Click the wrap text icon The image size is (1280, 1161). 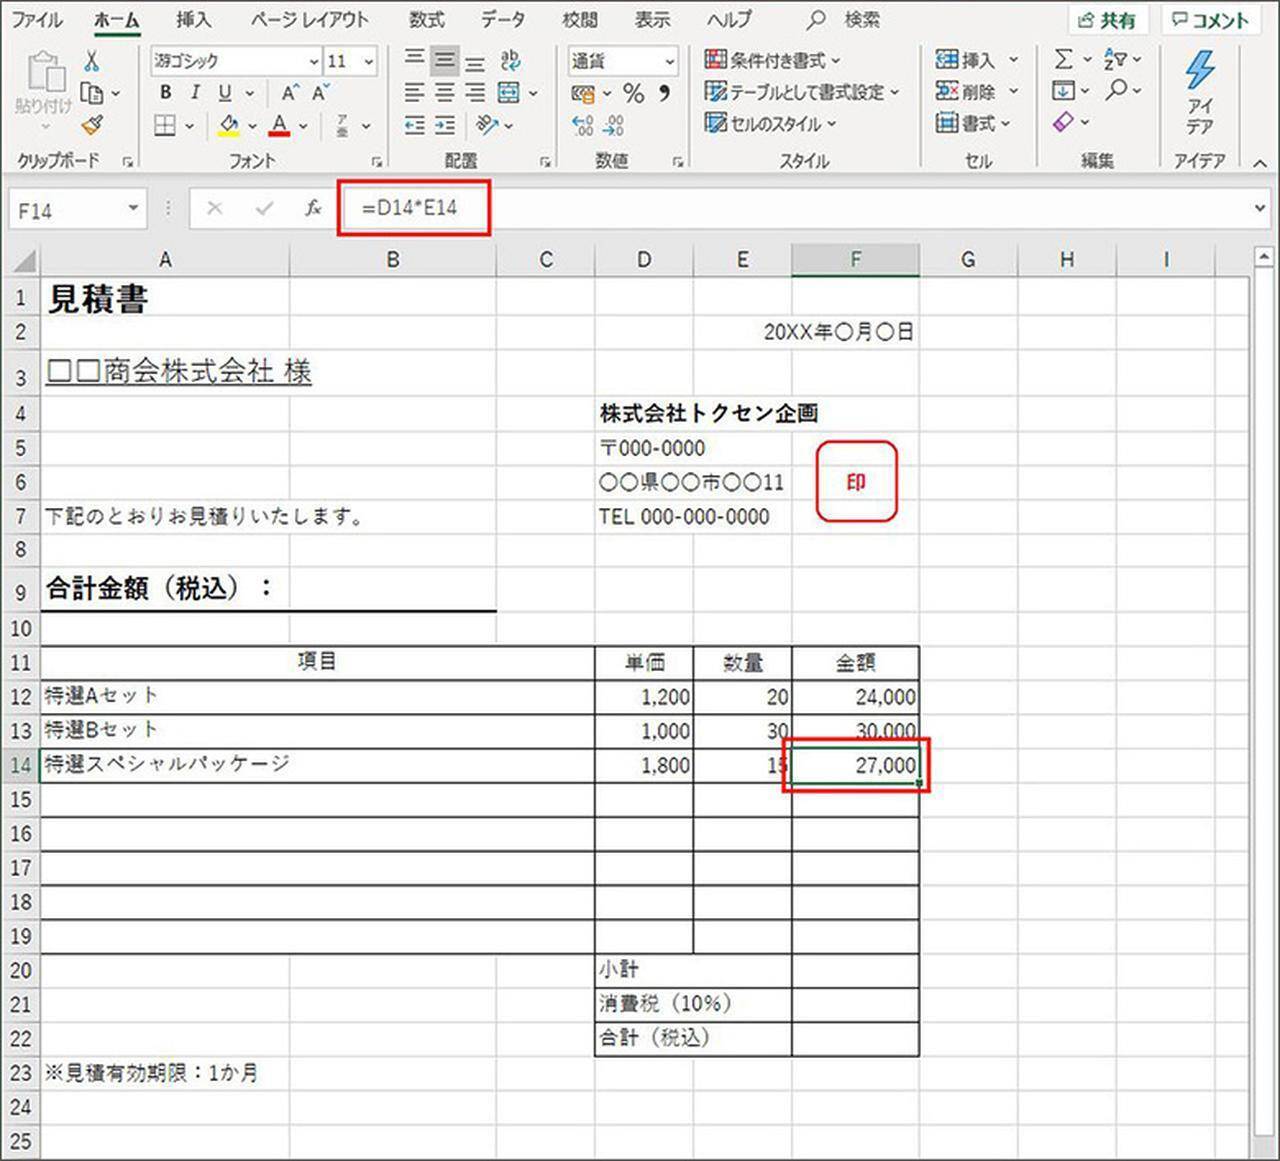511,61
